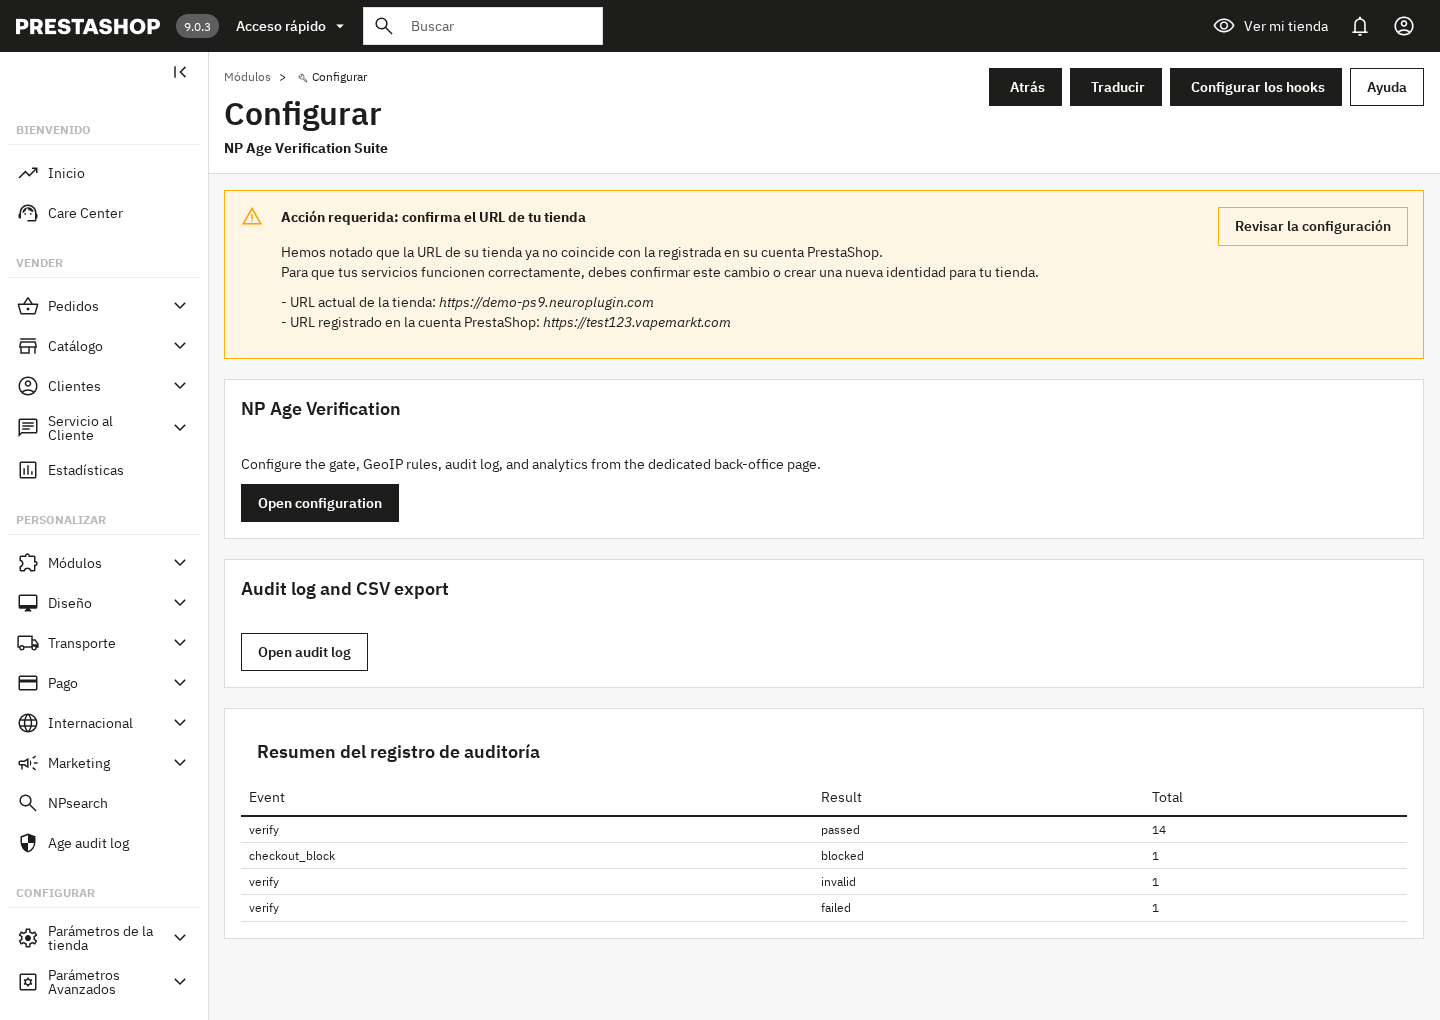Click the Estadísticas chart icon

28,470
